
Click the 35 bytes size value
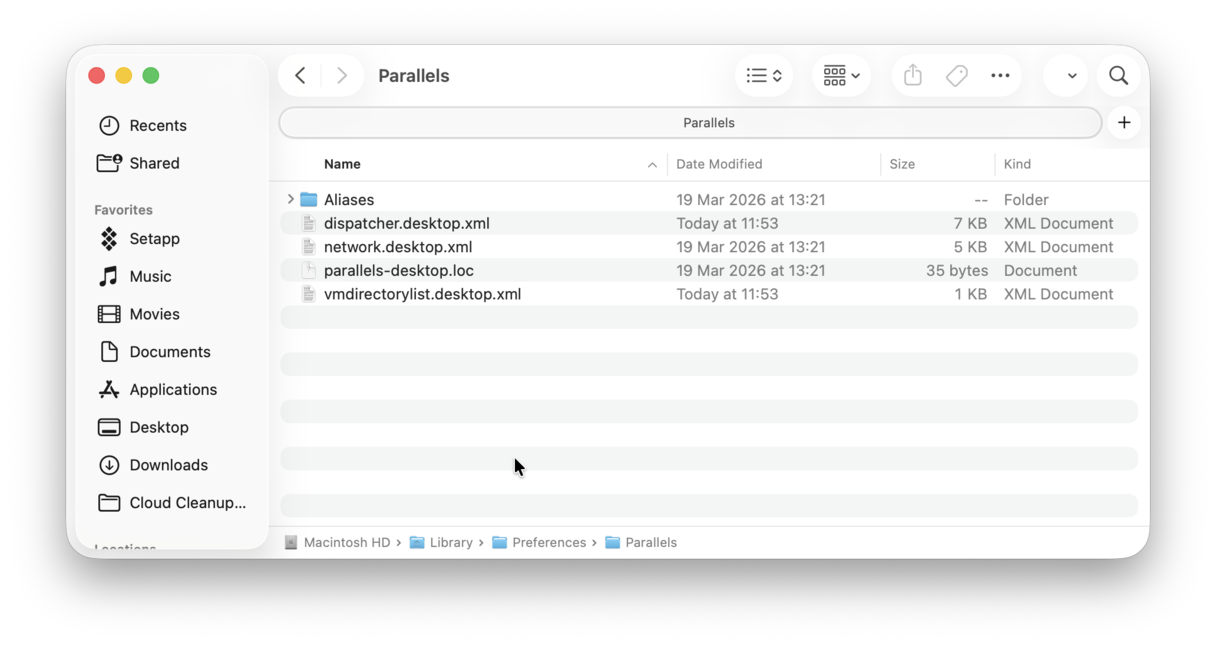coord(957,270)
